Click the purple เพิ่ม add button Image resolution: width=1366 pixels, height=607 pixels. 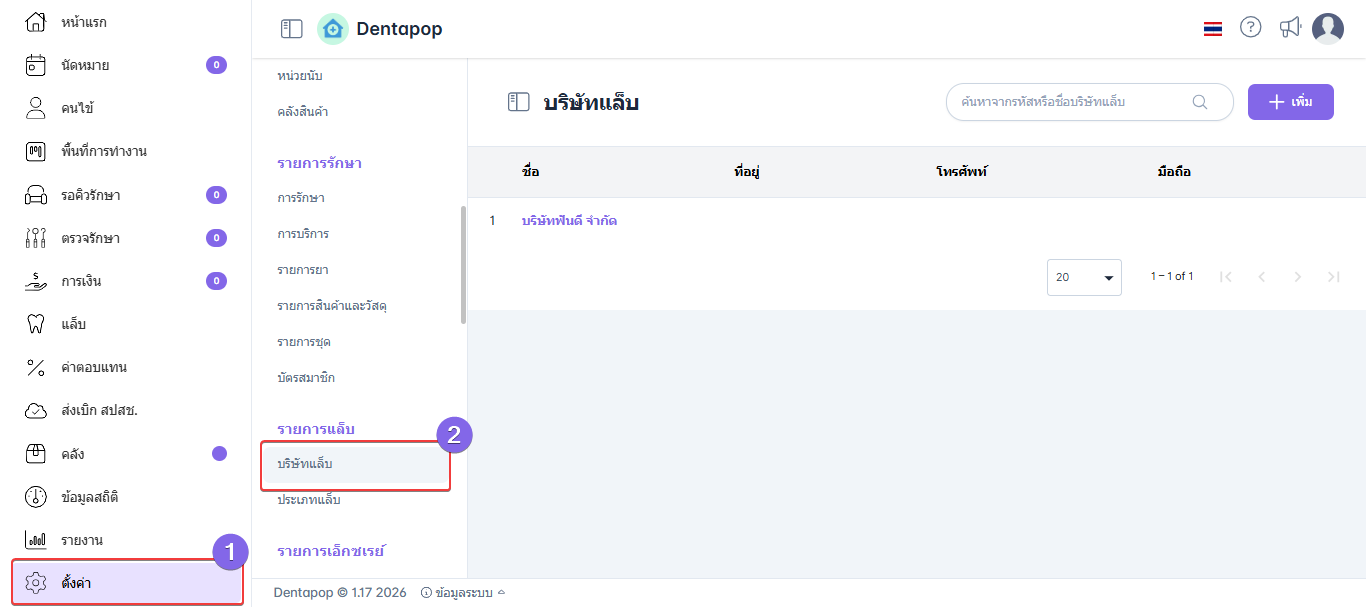click(1290, 102)
